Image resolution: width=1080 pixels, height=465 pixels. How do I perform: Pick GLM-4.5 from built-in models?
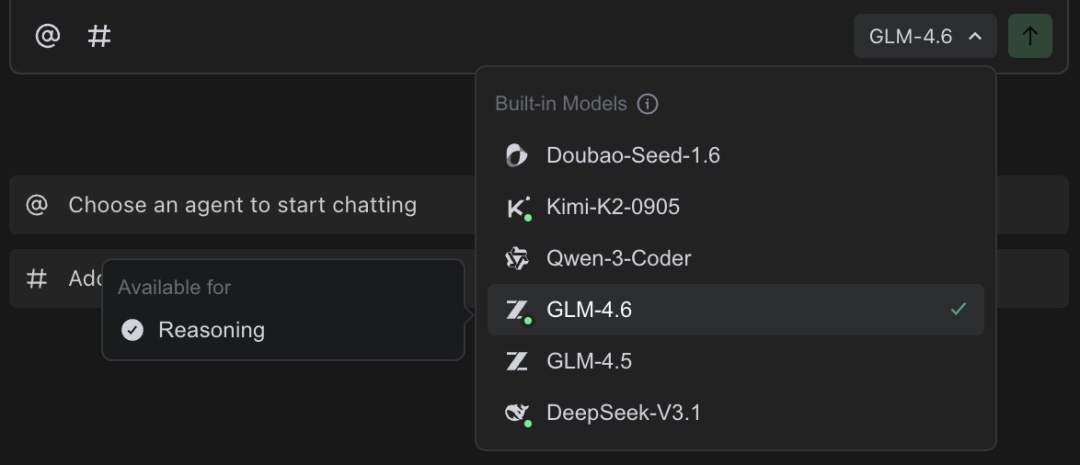pyautogui.click(x=589, y=361)
